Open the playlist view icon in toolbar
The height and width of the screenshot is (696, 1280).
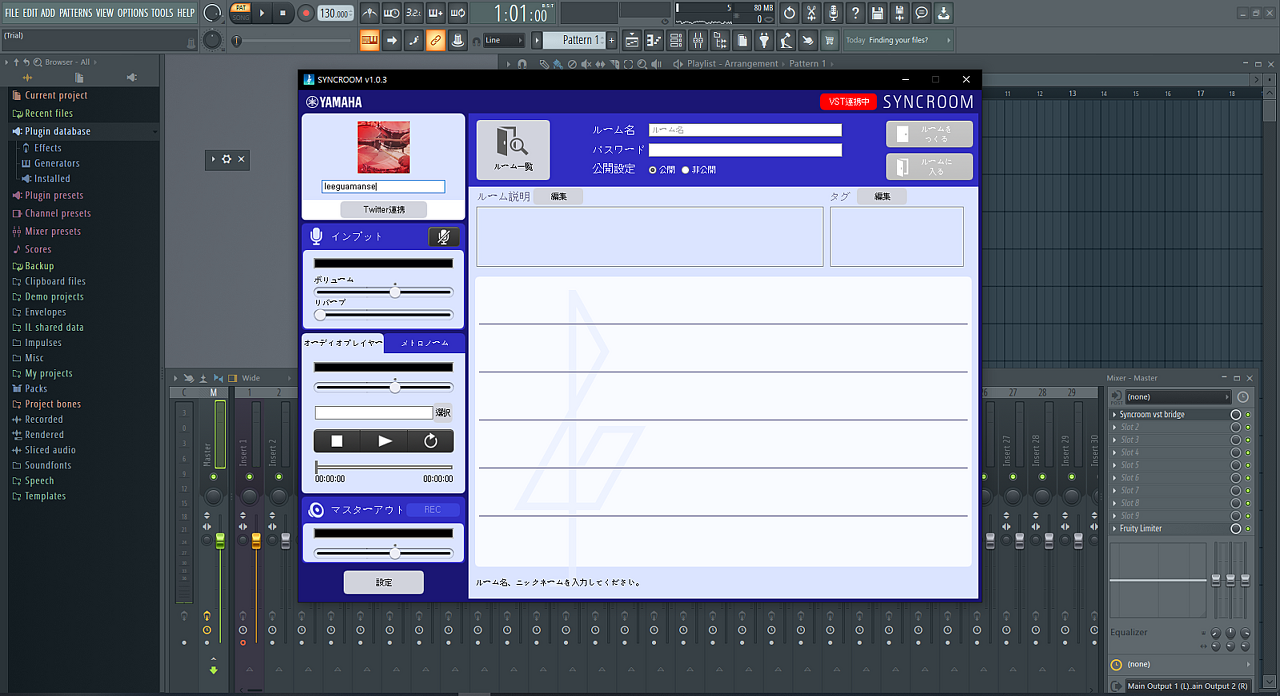pyautogui.click(x=632, y=40)
